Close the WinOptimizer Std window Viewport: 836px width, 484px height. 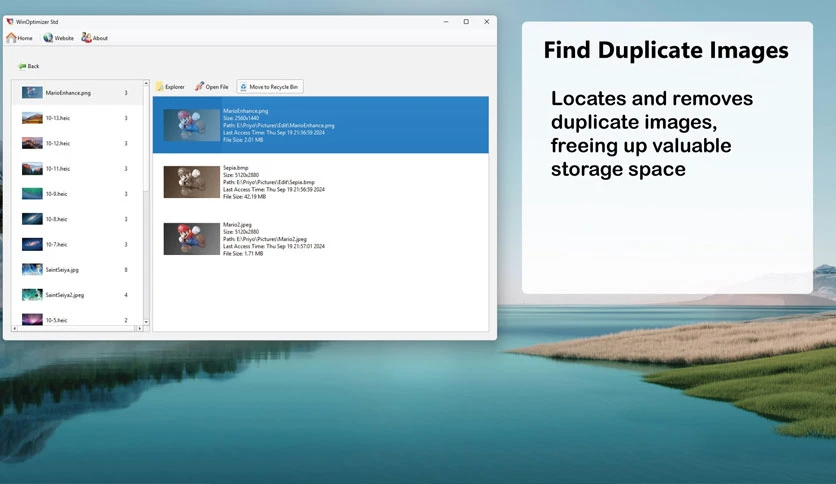(486, 22)
